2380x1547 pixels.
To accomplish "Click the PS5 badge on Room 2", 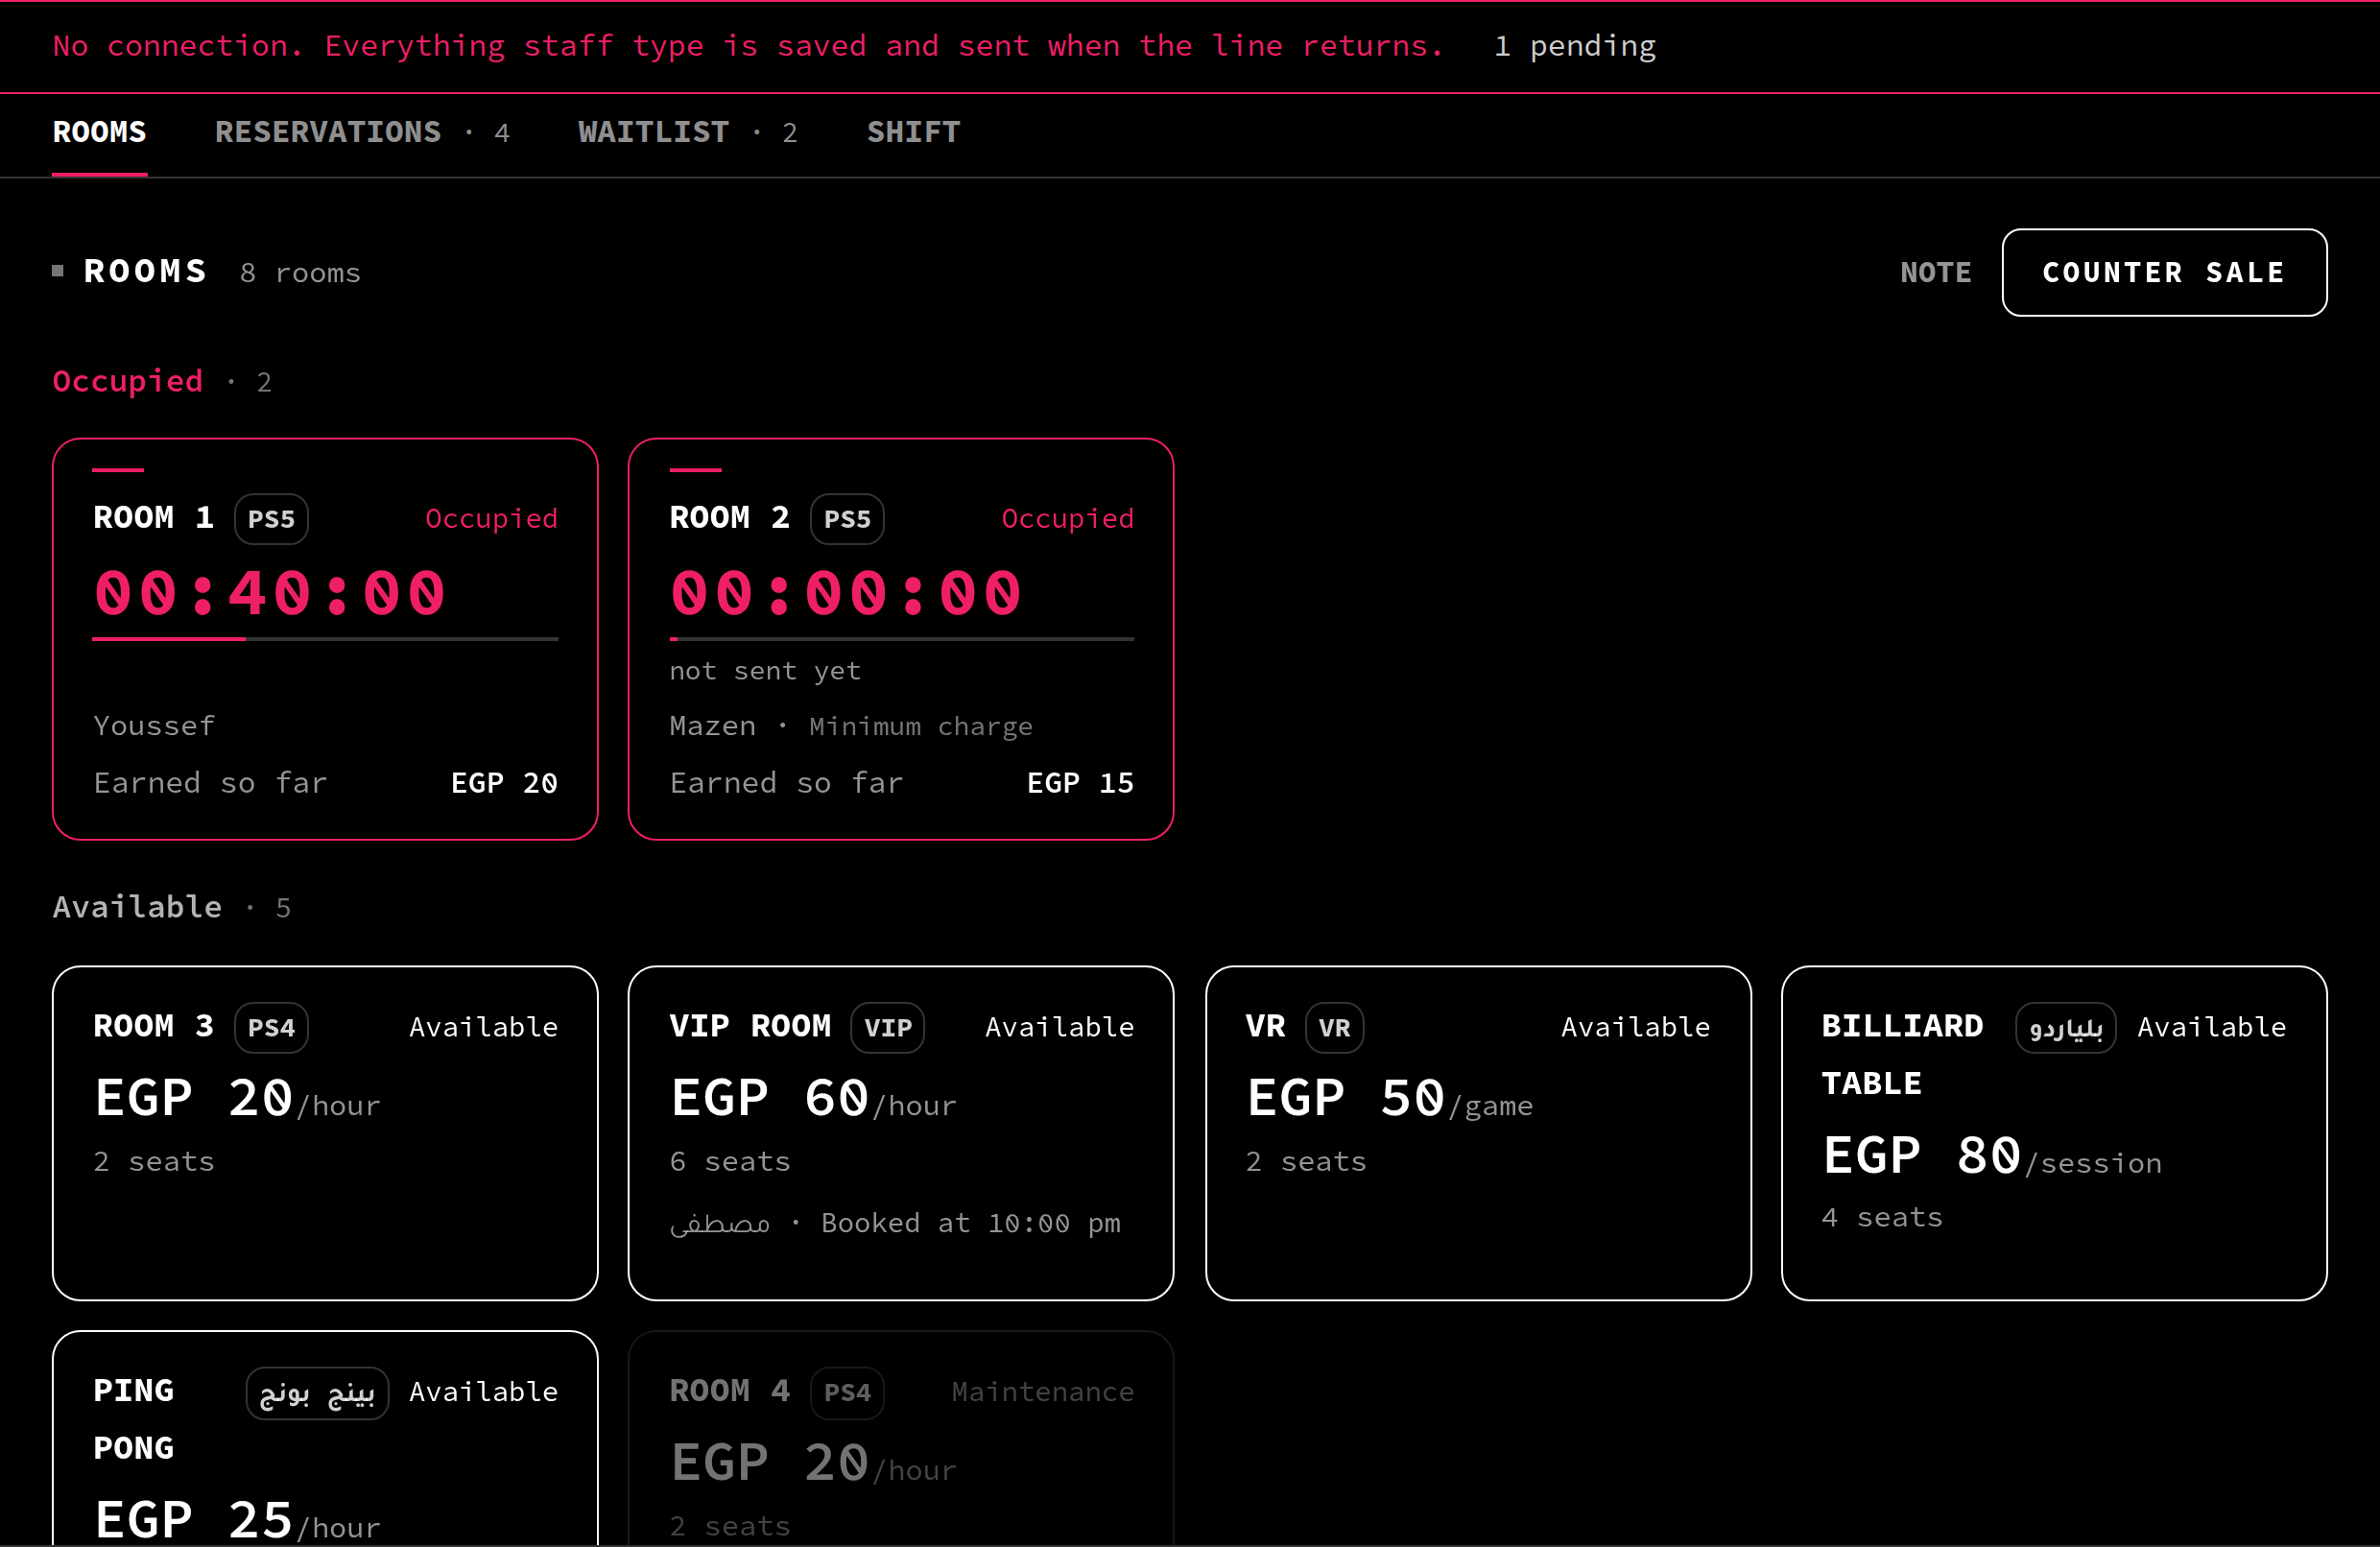I will click(x=847, y=519).
